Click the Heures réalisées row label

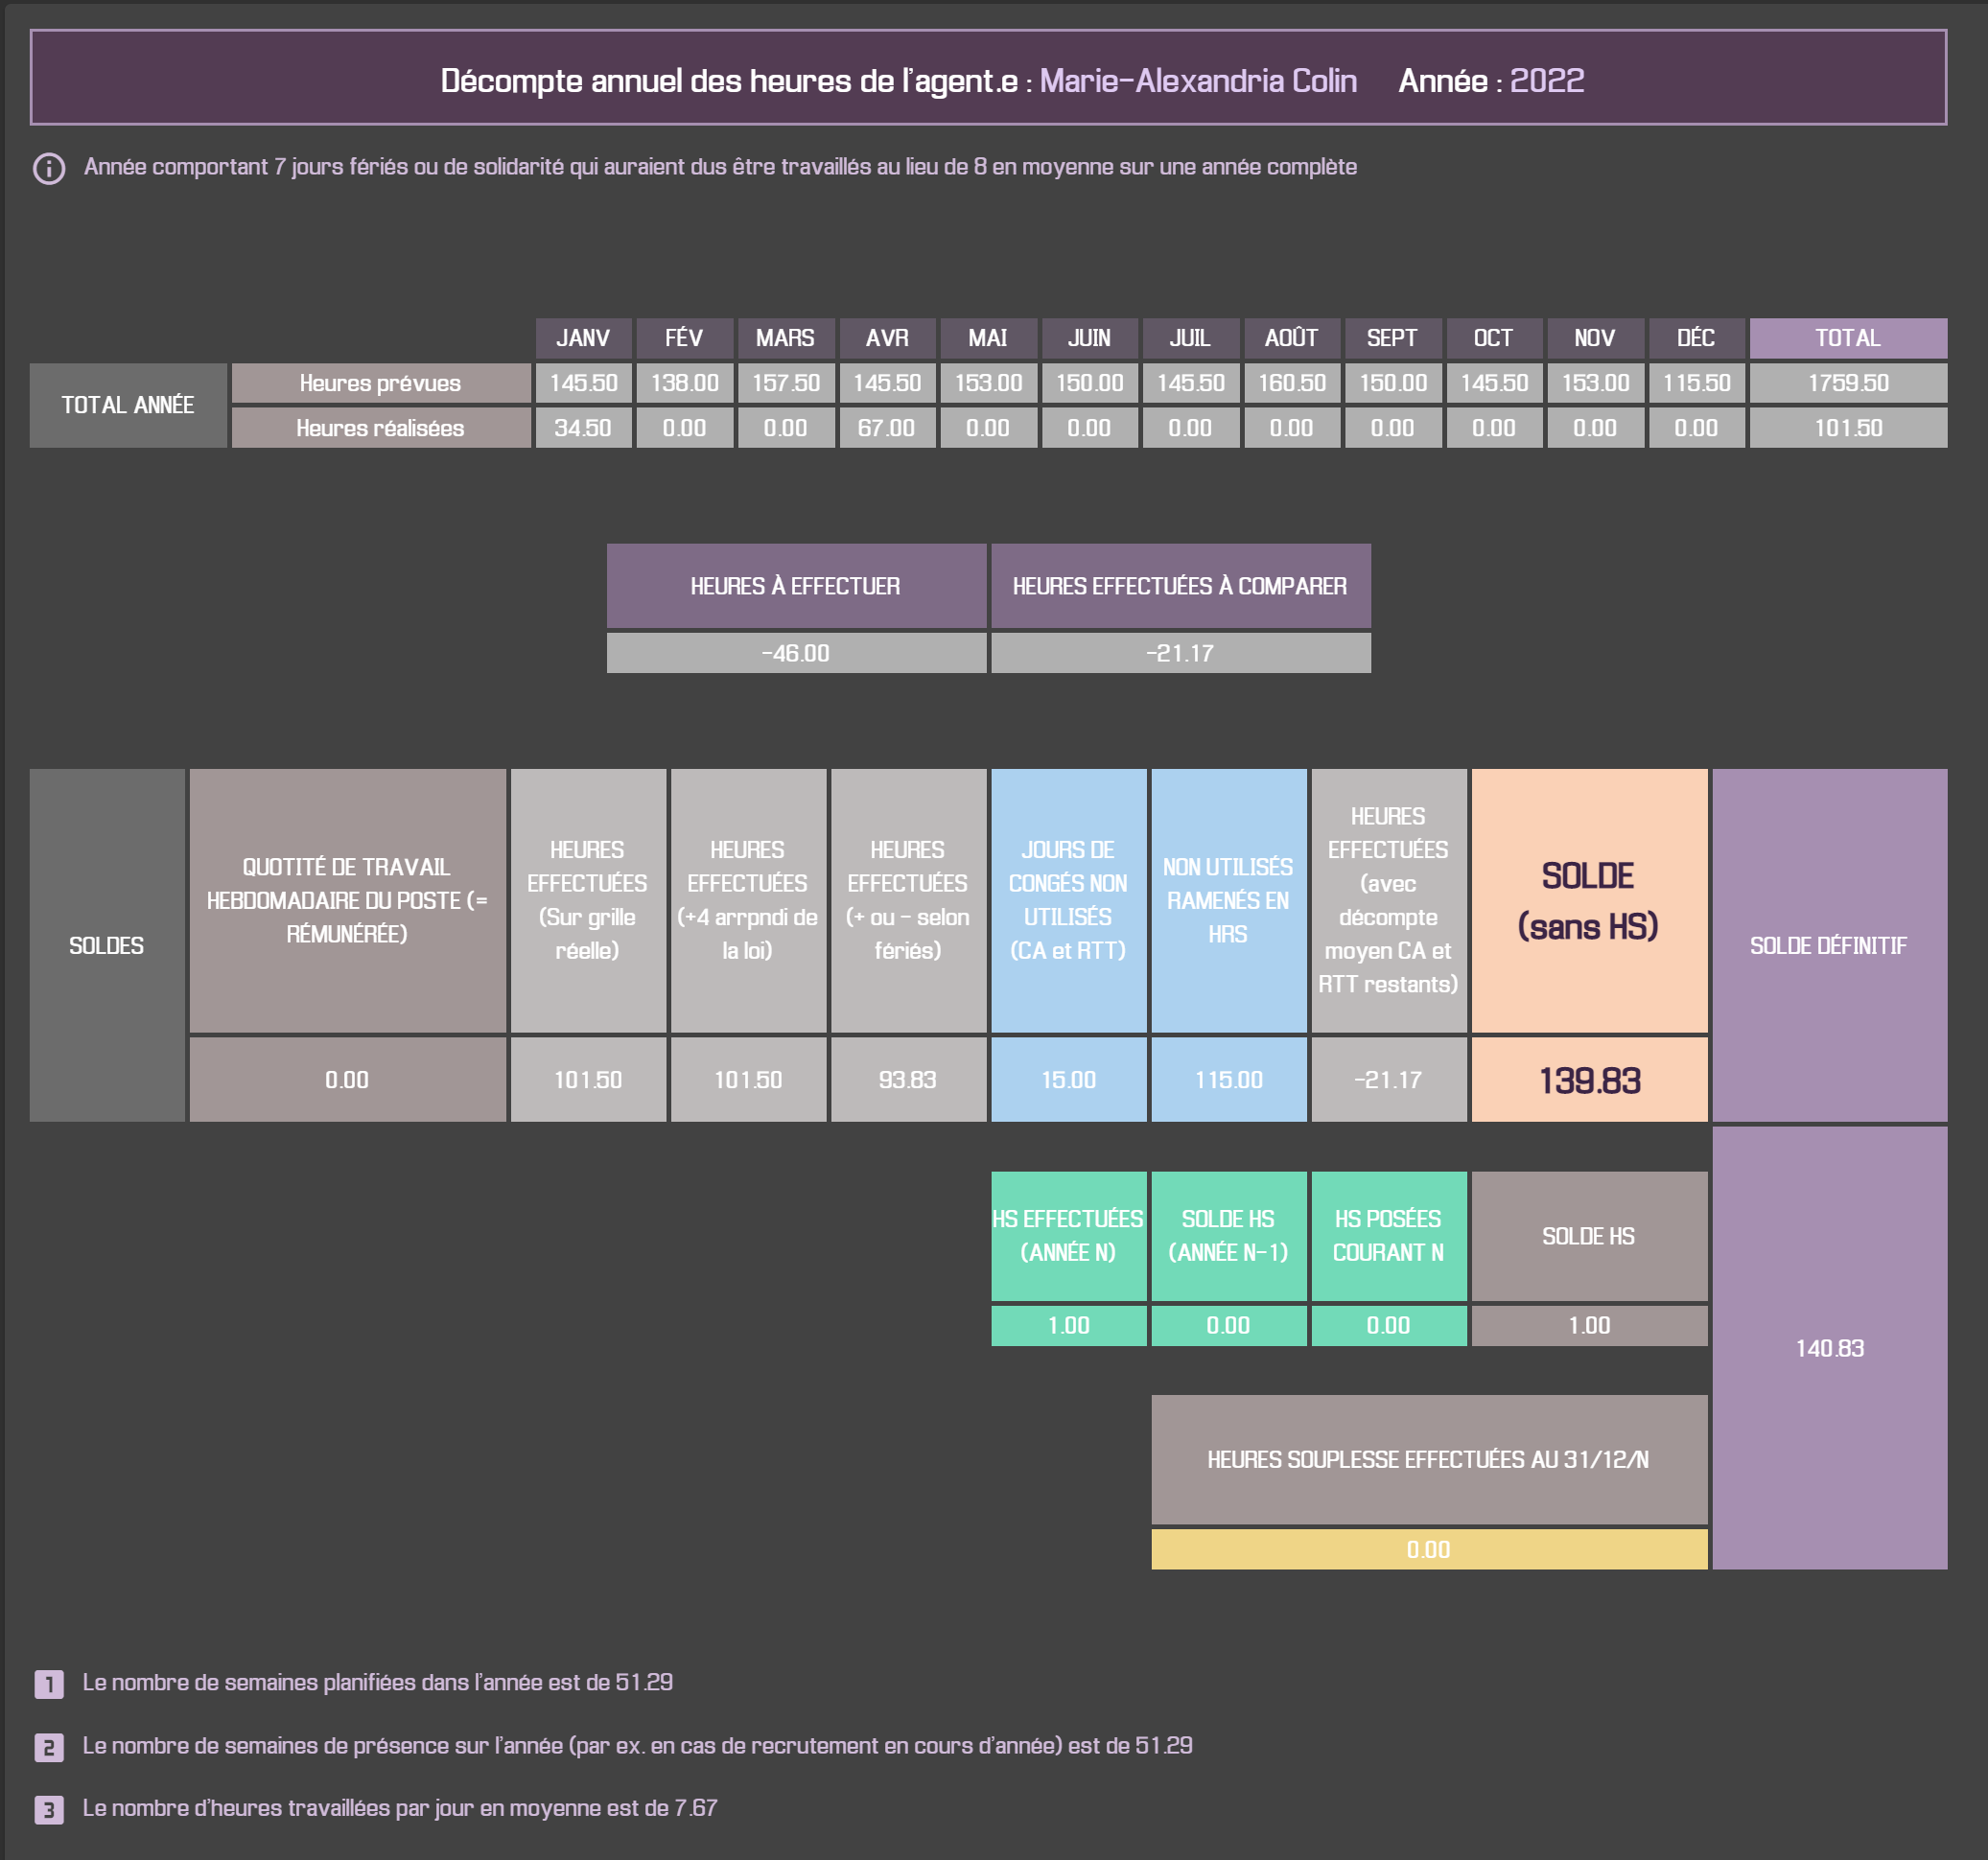tap(381, 428)
